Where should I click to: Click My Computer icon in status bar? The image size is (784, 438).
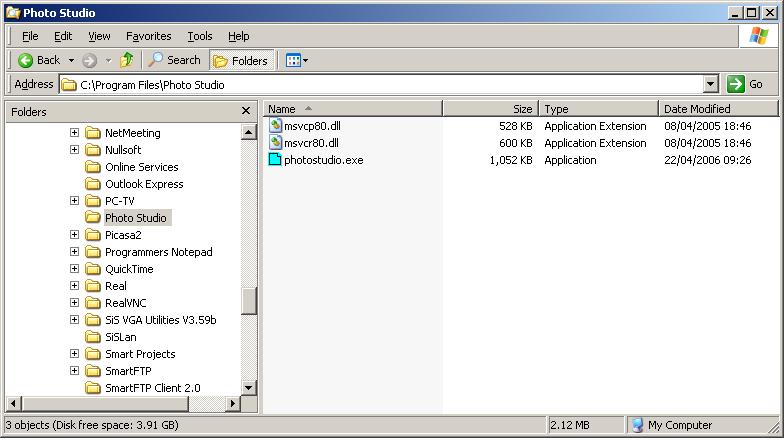coord(637,425)
